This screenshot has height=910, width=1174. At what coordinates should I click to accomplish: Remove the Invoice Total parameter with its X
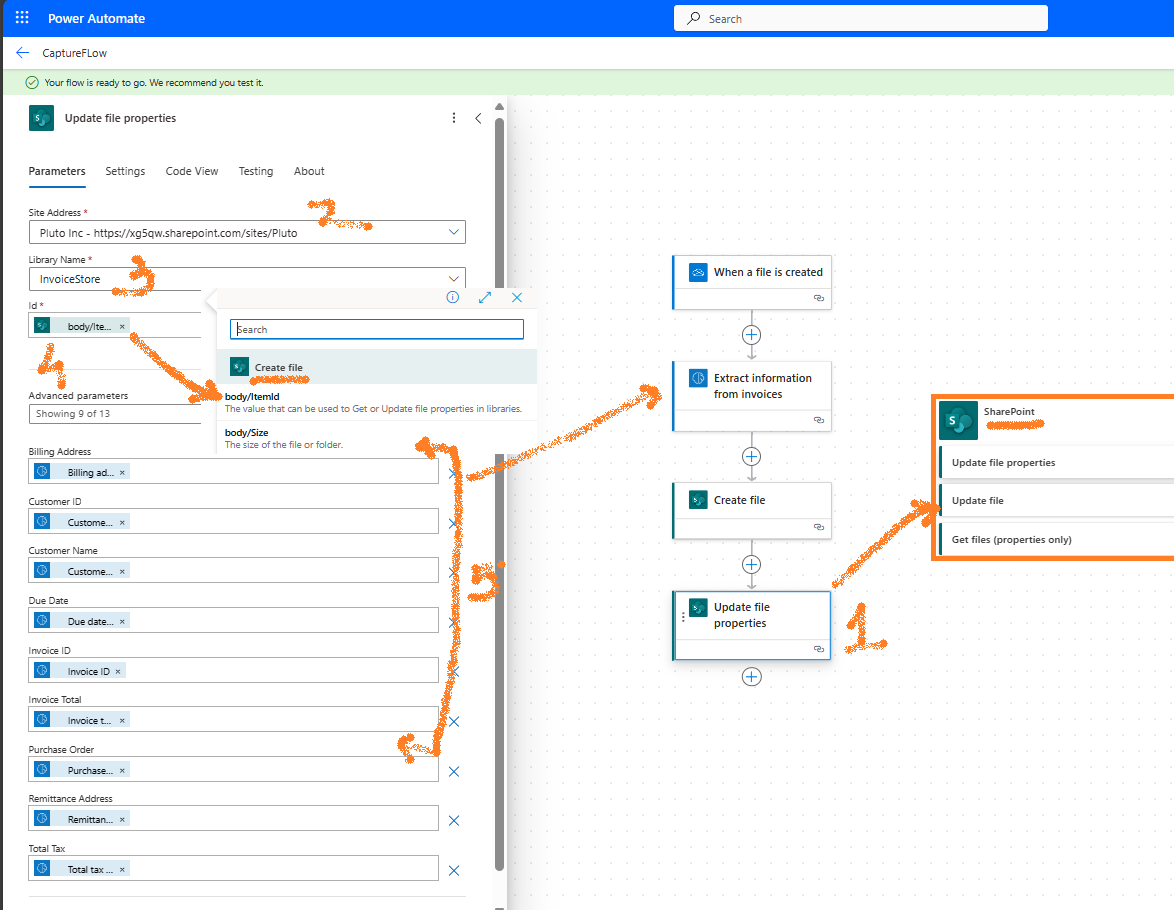click(454, 721)
